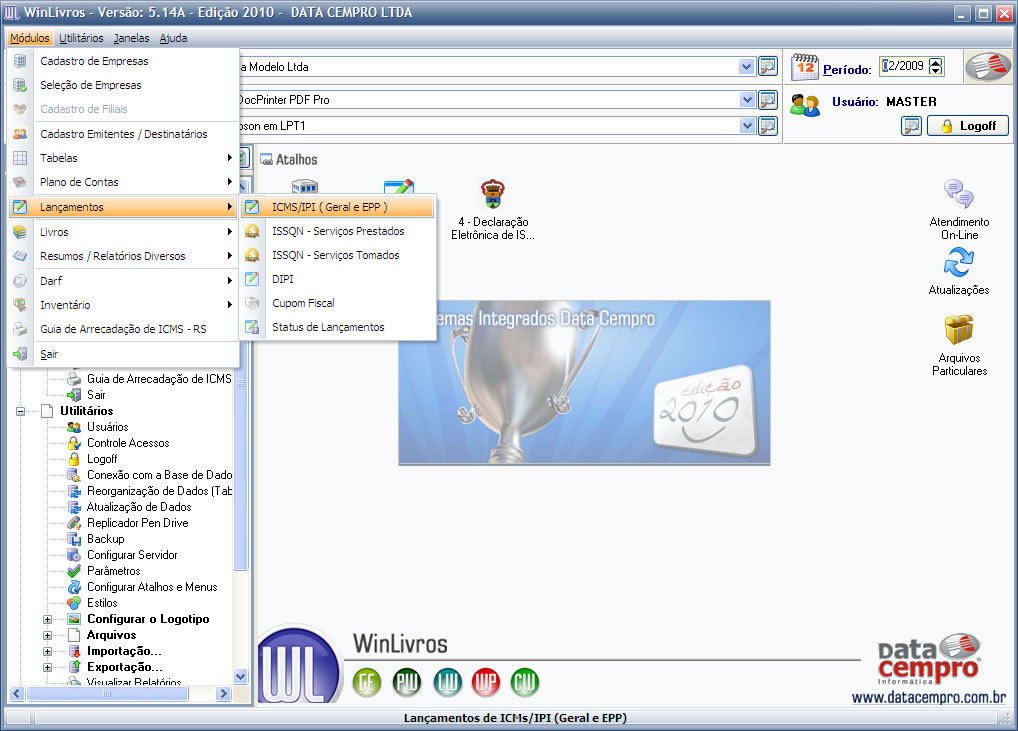Open the DocPrinter PDF Pro dropdown arrow
This screenshot has width=1018, height=731.
(747, 100)
